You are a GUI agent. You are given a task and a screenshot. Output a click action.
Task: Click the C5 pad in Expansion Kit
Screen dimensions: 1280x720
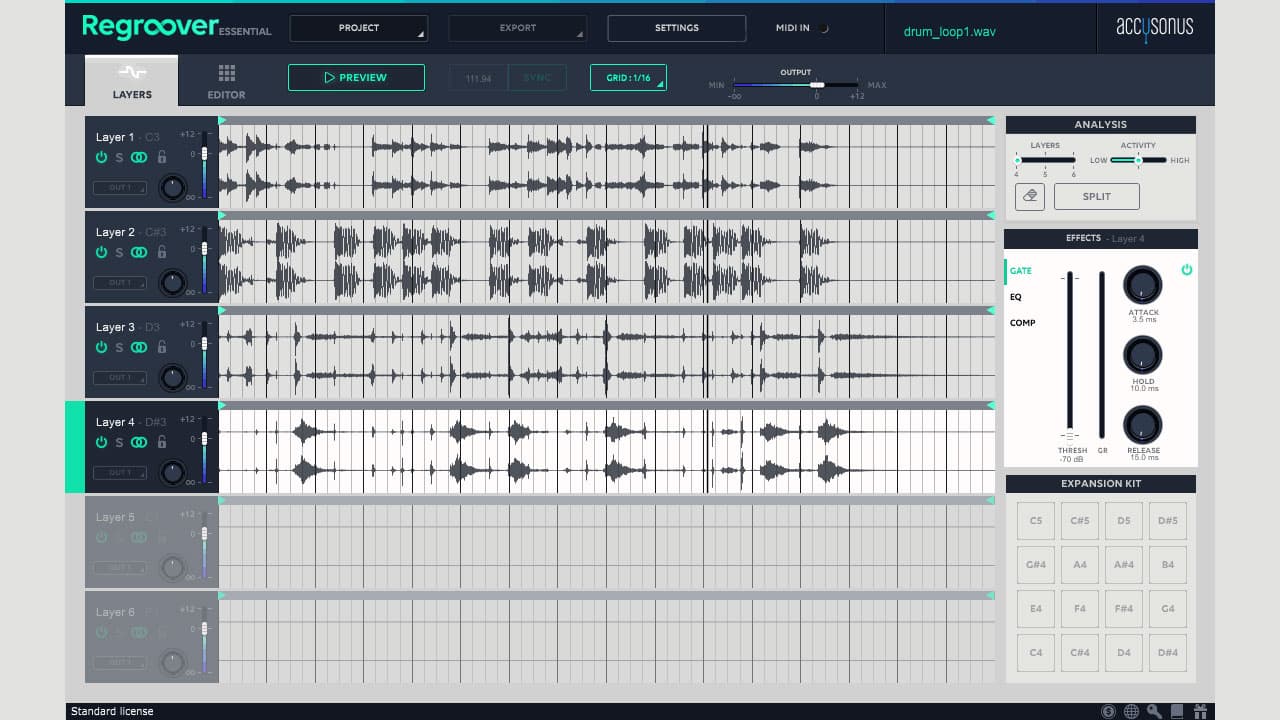(x=1036, y=521)
